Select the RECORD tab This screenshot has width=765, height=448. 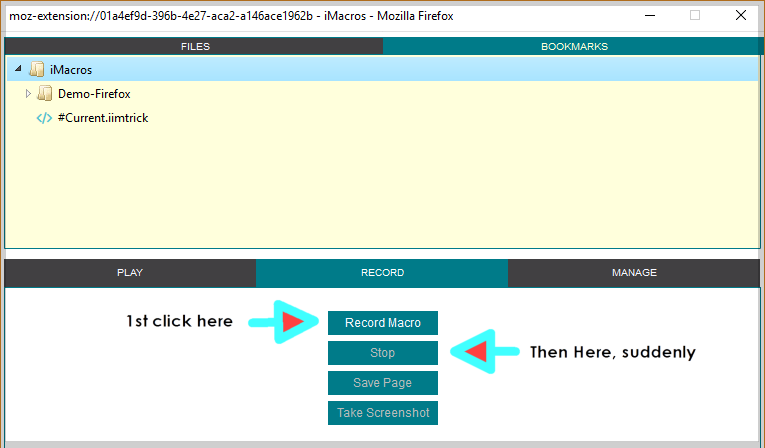[382, 273]
